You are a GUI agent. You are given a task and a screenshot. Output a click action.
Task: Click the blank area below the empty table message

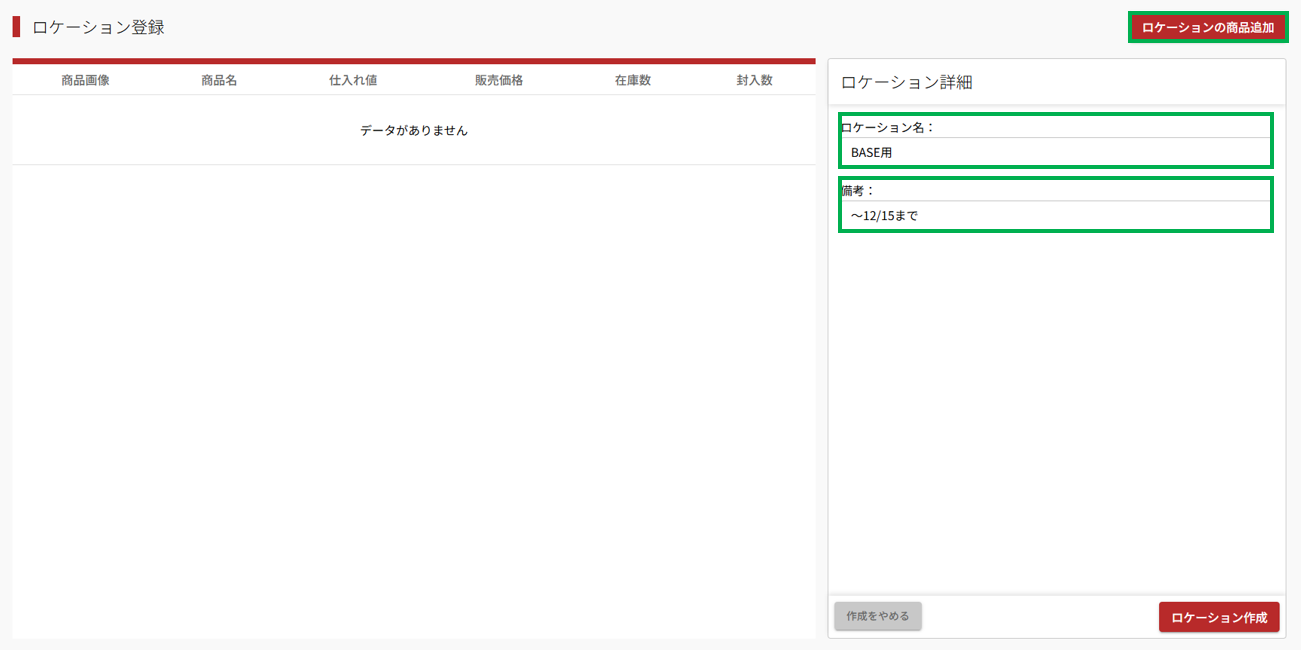click(414, 400)
